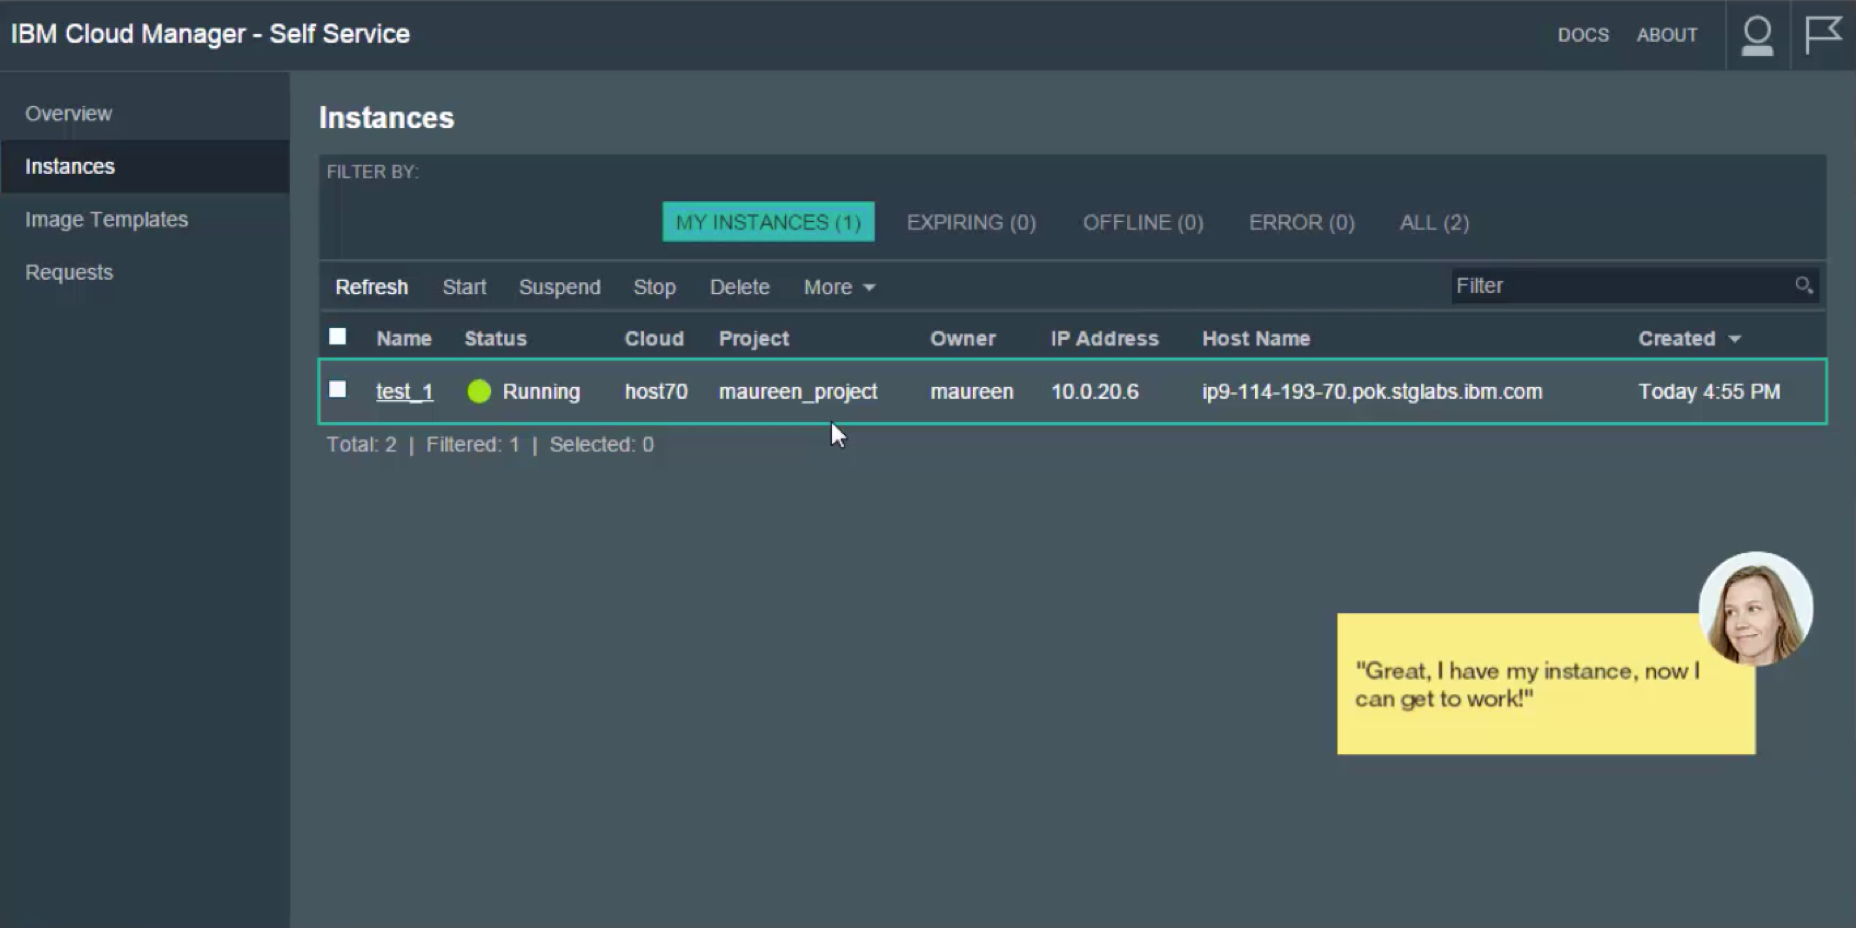
Task: Sort by the Status column header
Action: click(x=495, y=339)
